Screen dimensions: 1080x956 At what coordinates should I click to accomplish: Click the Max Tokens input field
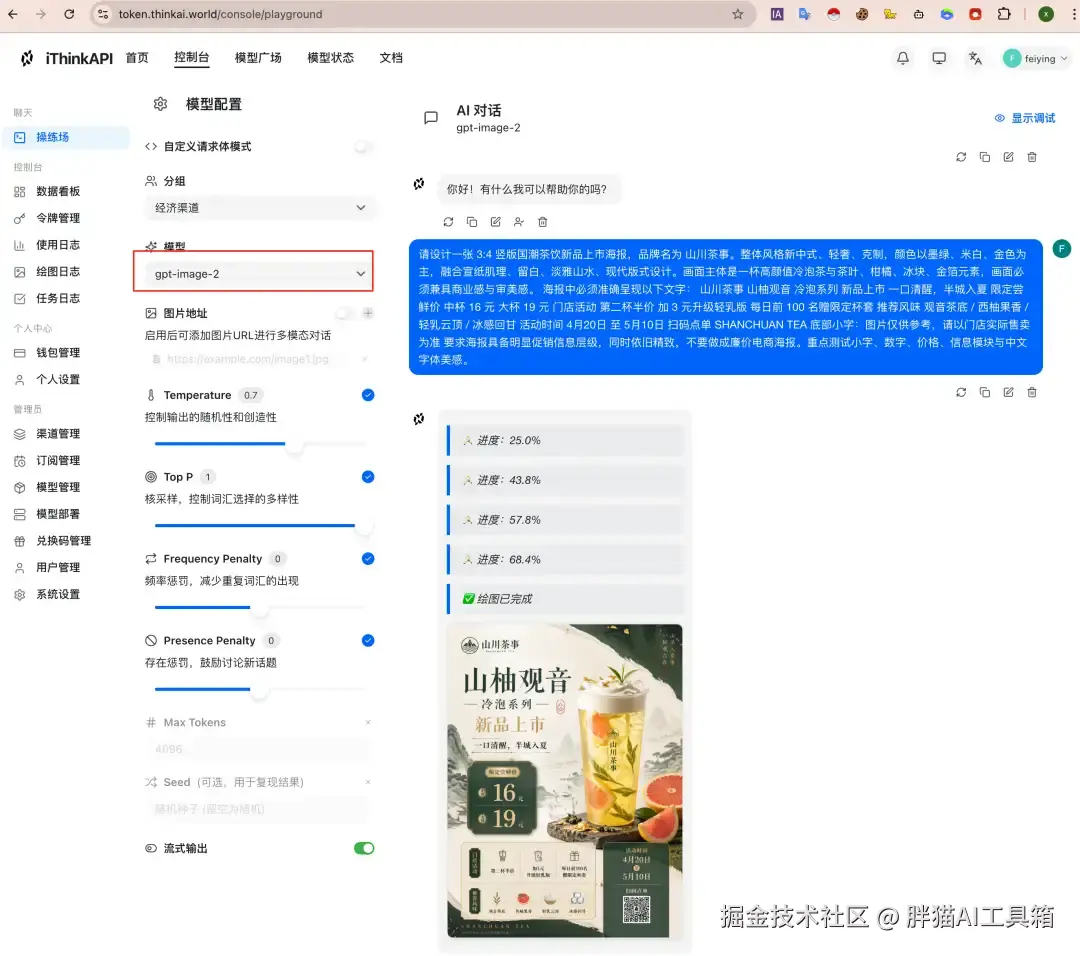click(x=260, y=749)
